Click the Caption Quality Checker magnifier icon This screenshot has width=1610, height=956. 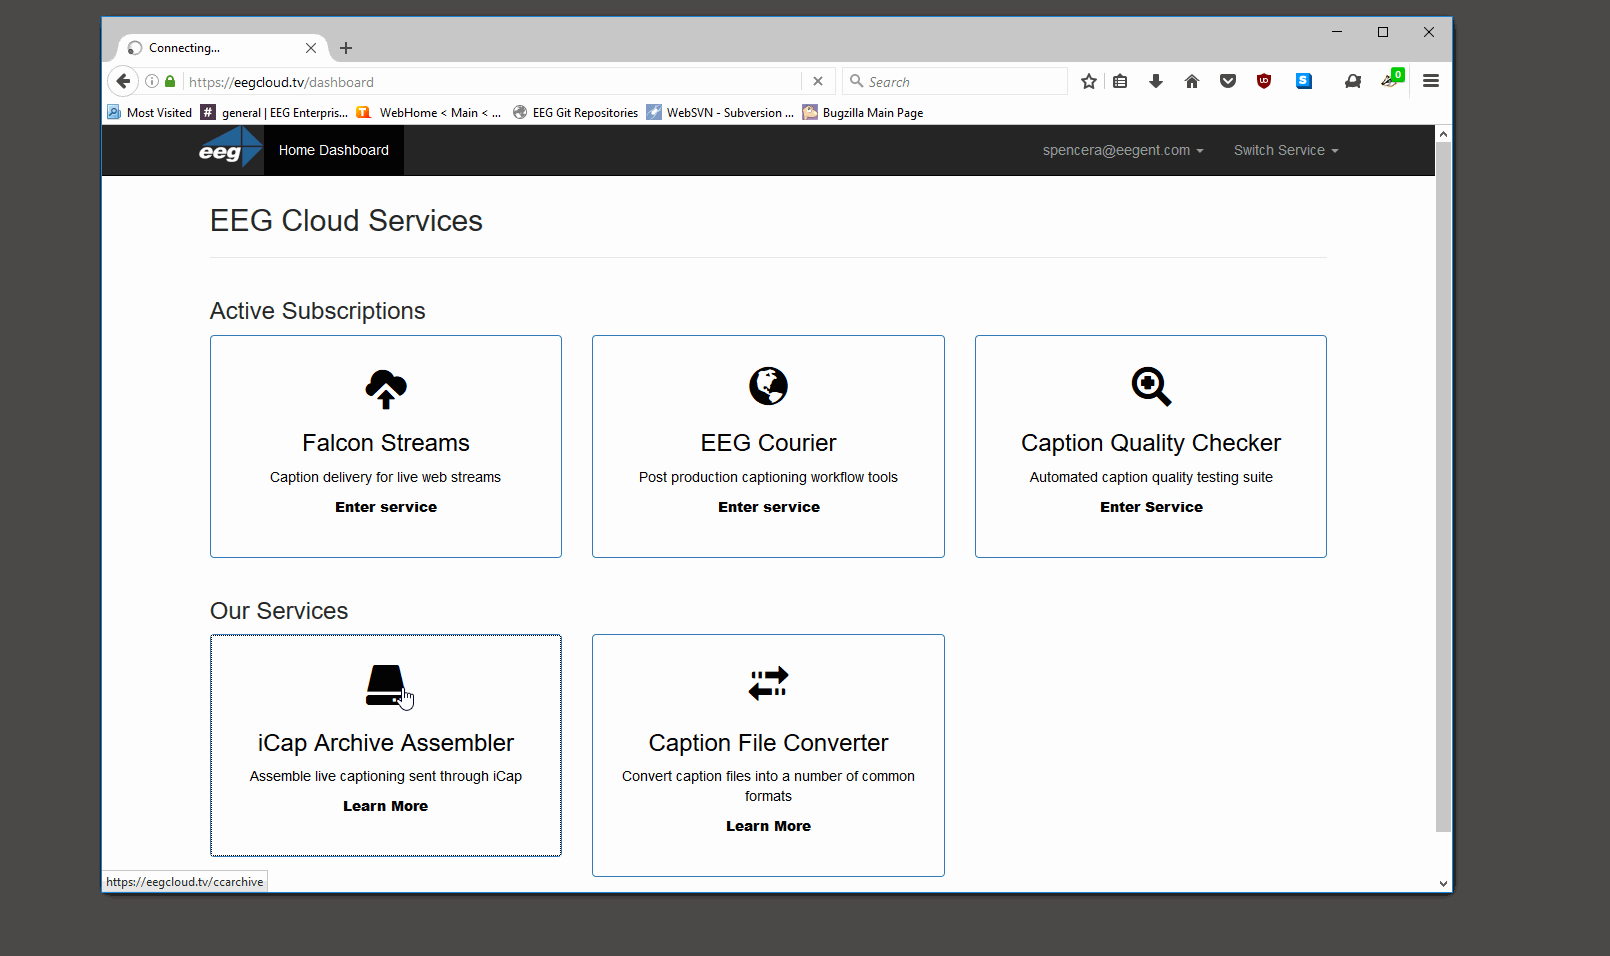click(x=1151, y=386)
